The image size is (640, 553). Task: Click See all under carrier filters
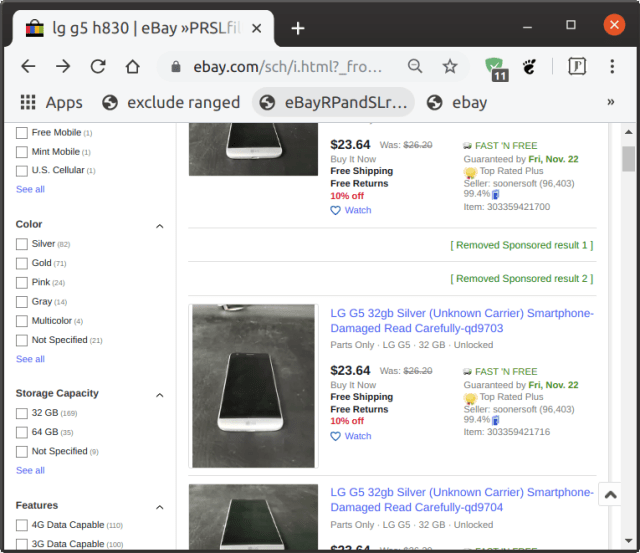(30, 189)
